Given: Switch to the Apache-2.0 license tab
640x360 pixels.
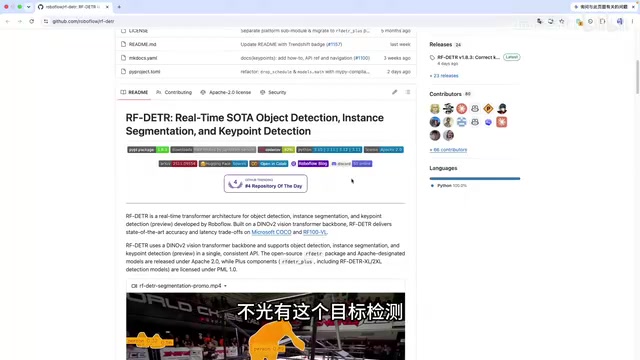Looking at the screenshot, I should [x=226, y=92].
